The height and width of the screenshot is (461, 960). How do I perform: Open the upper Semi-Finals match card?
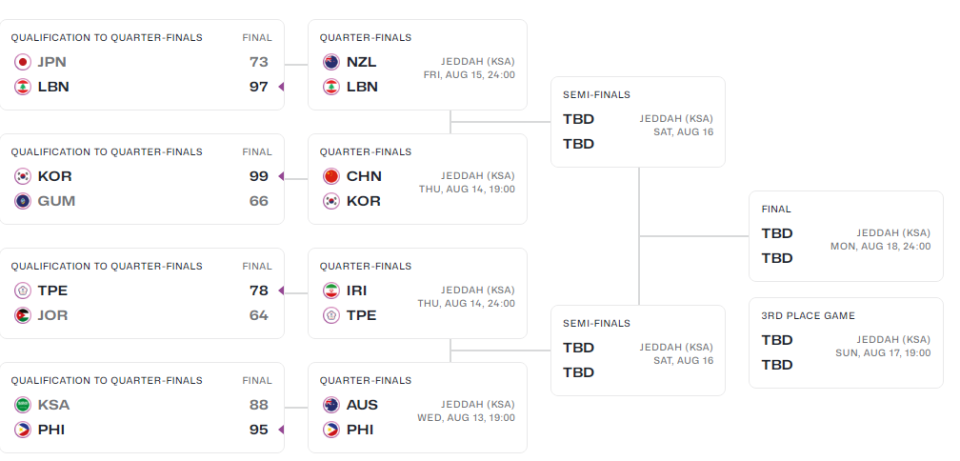(x=638, y=122)
